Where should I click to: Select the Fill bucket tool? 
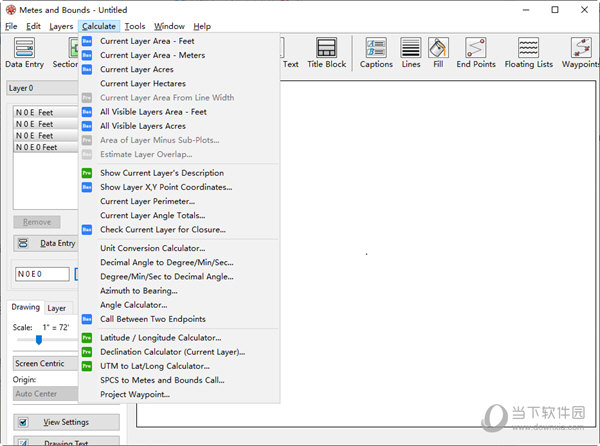tap(438, 53)
